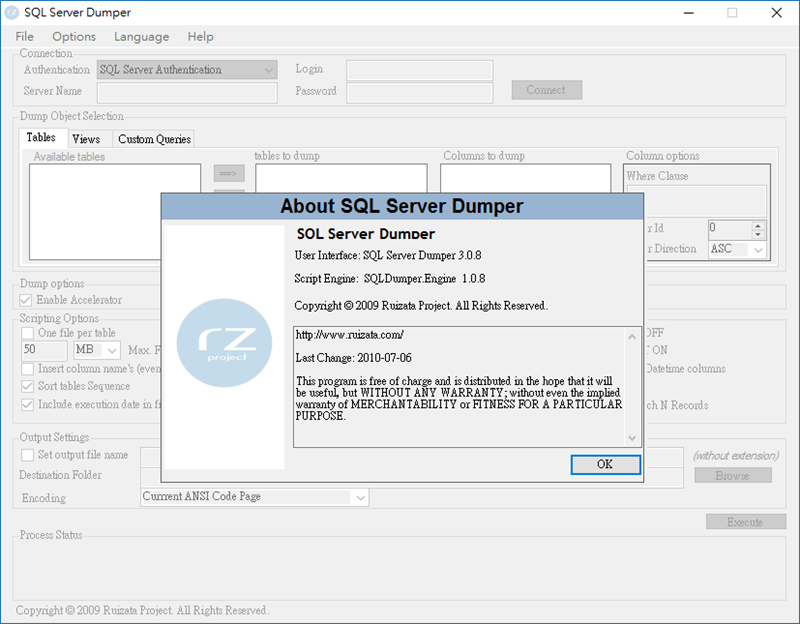Minimize the SQL Server Dumper window
This screenshot has height=624, width=800.
coord(689,13)
